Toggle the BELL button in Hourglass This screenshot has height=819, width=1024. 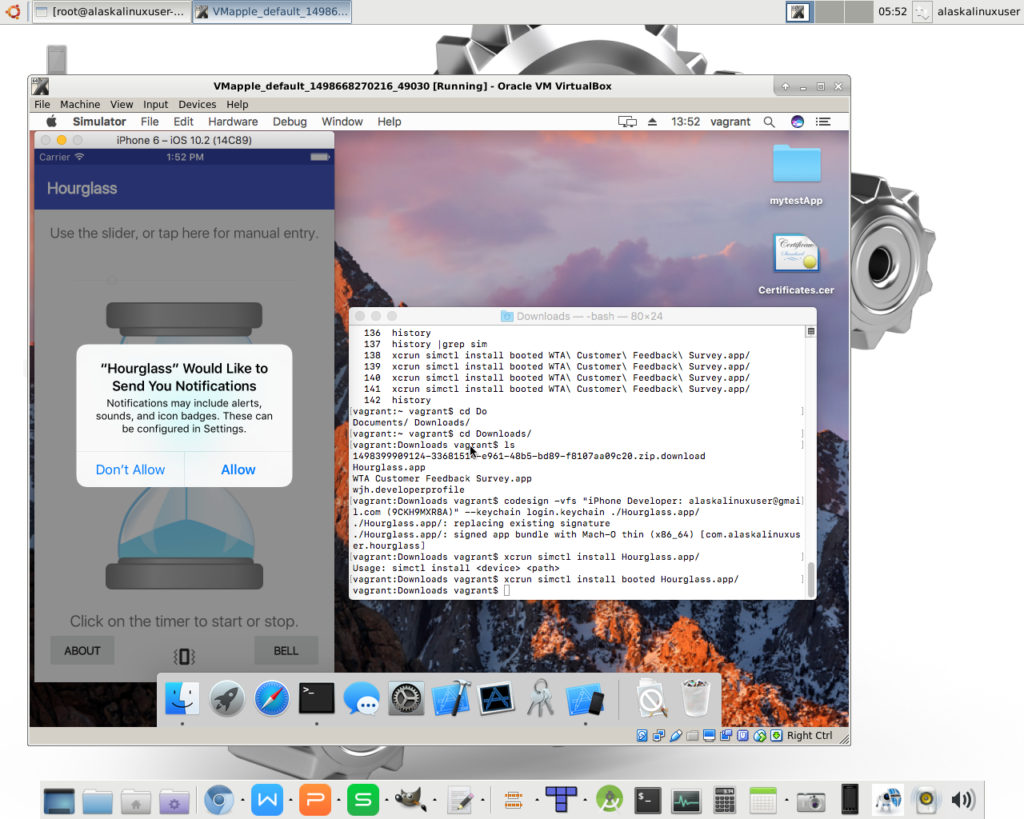click(x=286, y=651)
